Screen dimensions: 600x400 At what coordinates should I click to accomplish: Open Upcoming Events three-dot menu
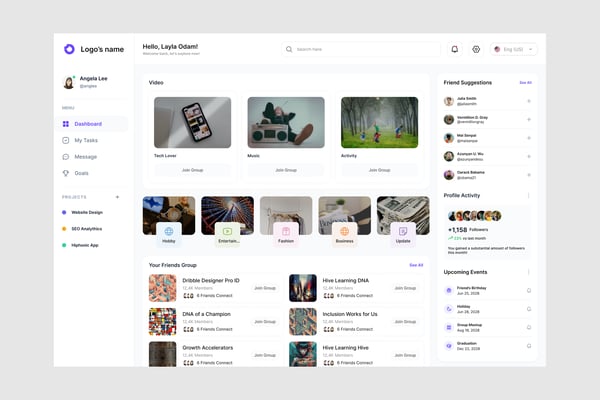528,272
